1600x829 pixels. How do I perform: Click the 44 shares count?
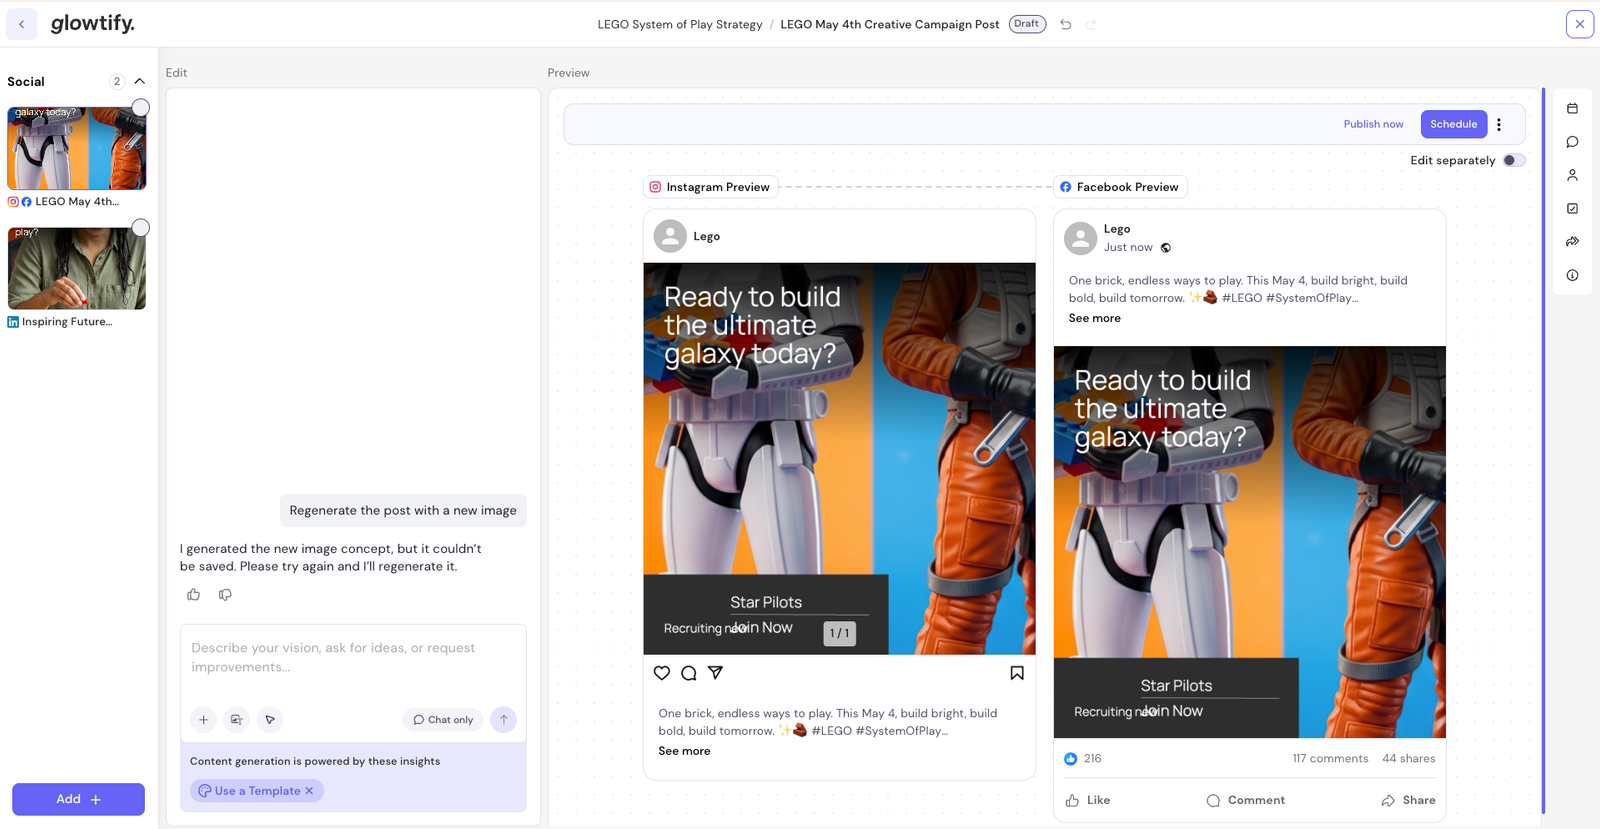1408,758
